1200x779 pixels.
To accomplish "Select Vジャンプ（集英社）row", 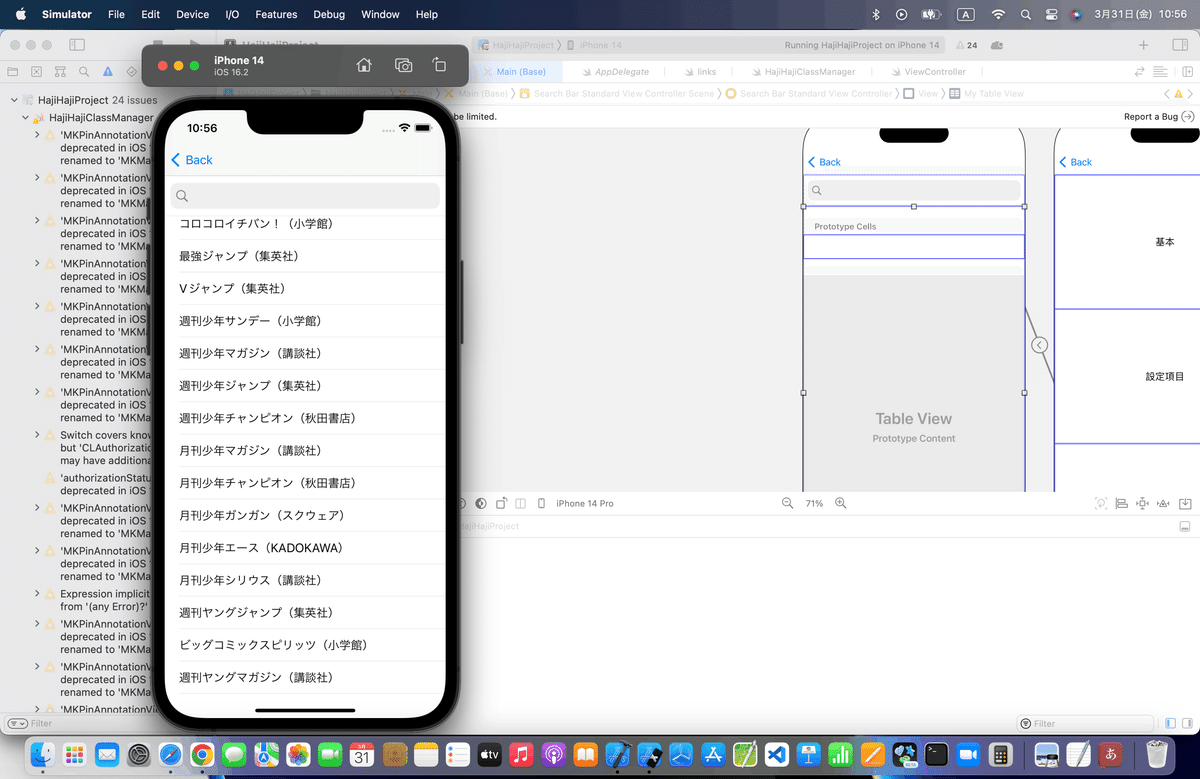I will tap(305, 288).
